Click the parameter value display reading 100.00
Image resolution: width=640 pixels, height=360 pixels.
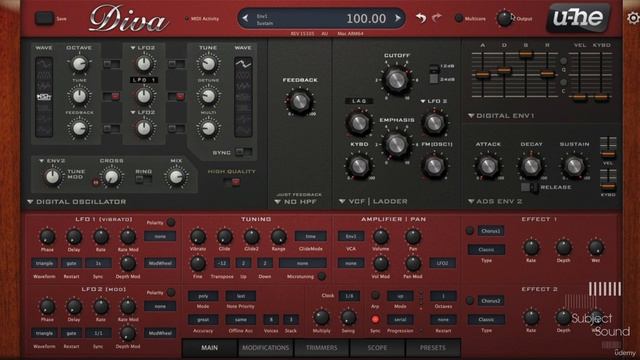click(366, 18)
